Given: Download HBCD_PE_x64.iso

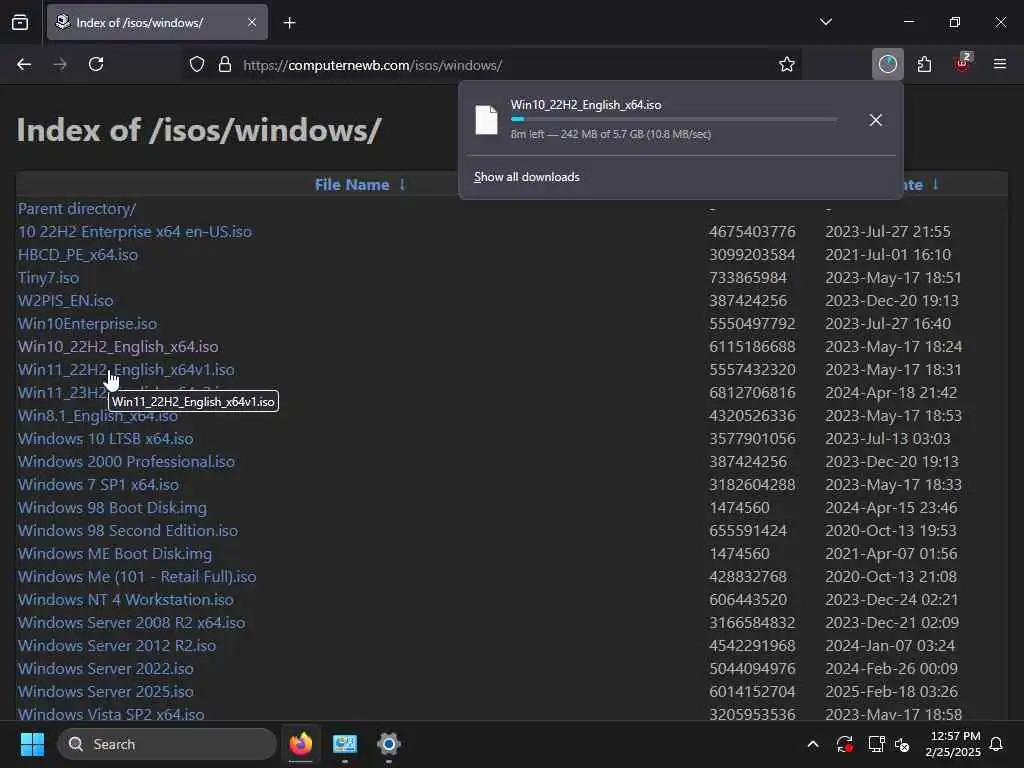Looking at the screenshot, I should click(x=78, y=255).
